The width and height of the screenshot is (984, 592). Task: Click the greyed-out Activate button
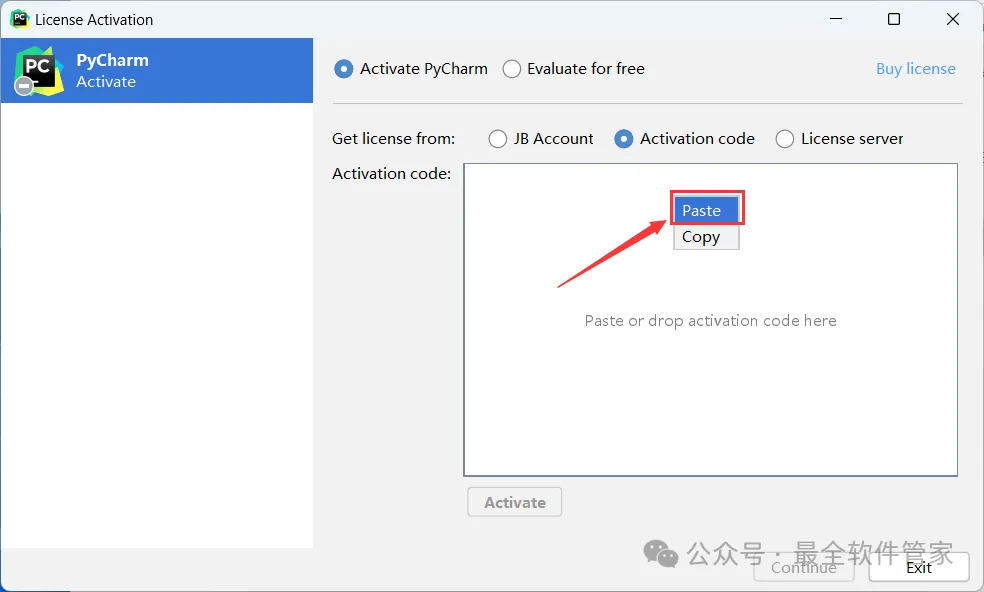click(515, 502)
